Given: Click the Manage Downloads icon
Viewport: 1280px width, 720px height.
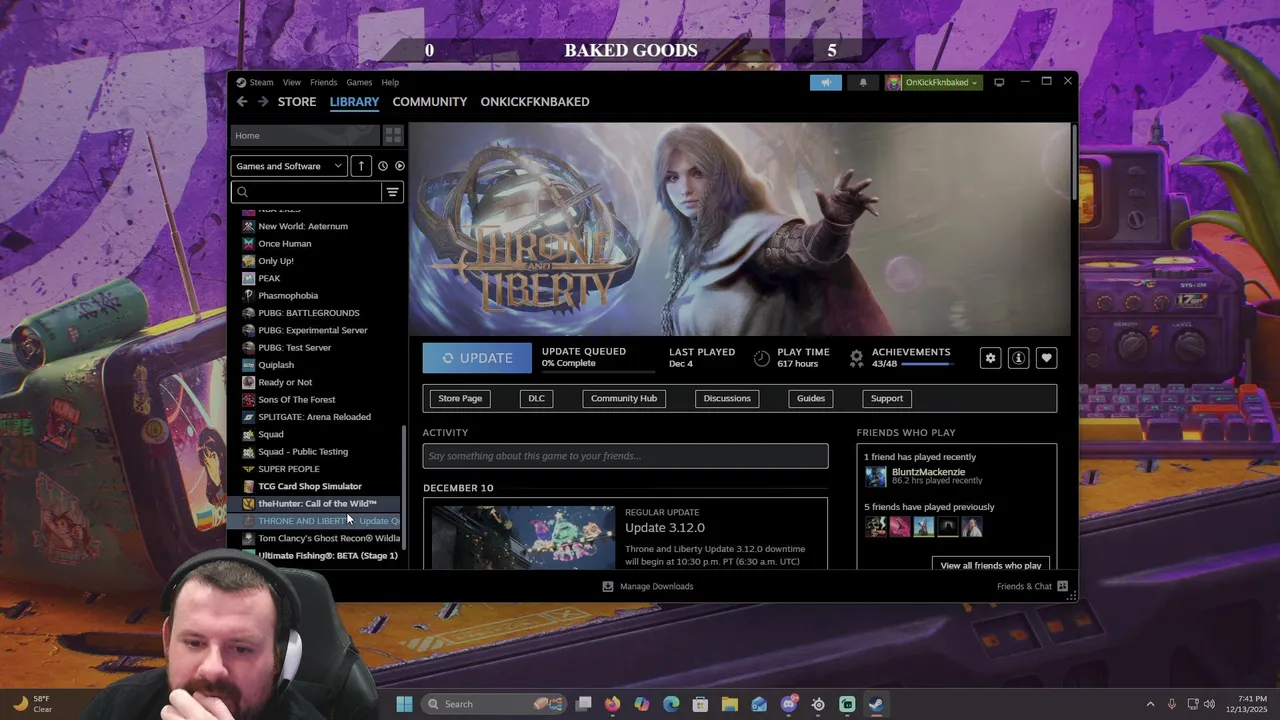Looking at the screenshot, I should (607, 586).
